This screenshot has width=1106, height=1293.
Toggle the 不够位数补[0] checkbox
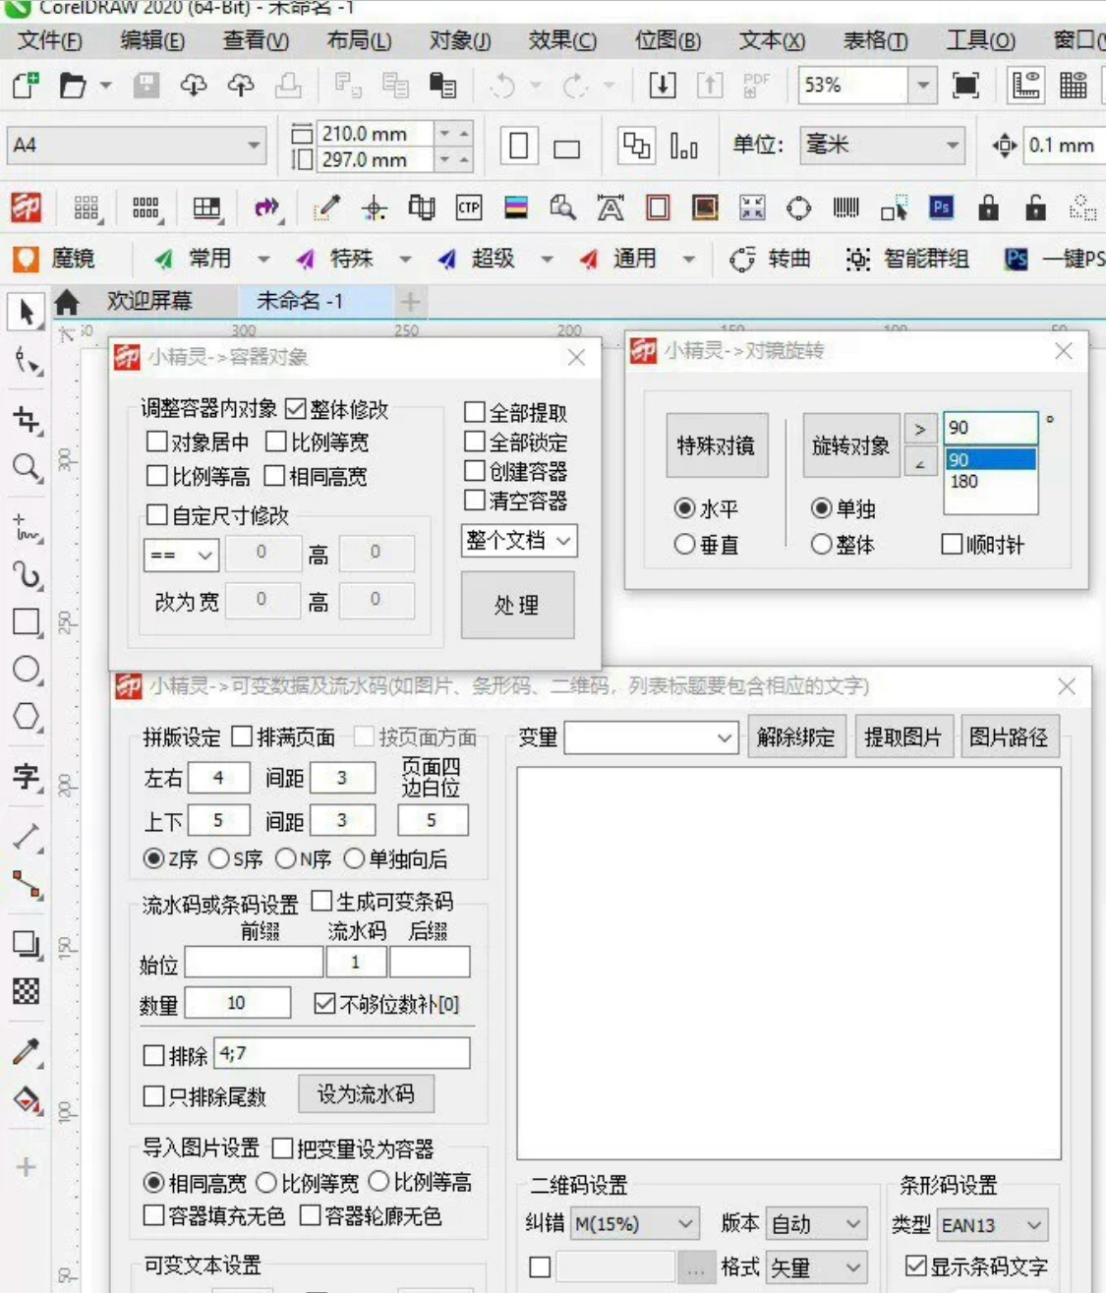tap(324, 1003)
